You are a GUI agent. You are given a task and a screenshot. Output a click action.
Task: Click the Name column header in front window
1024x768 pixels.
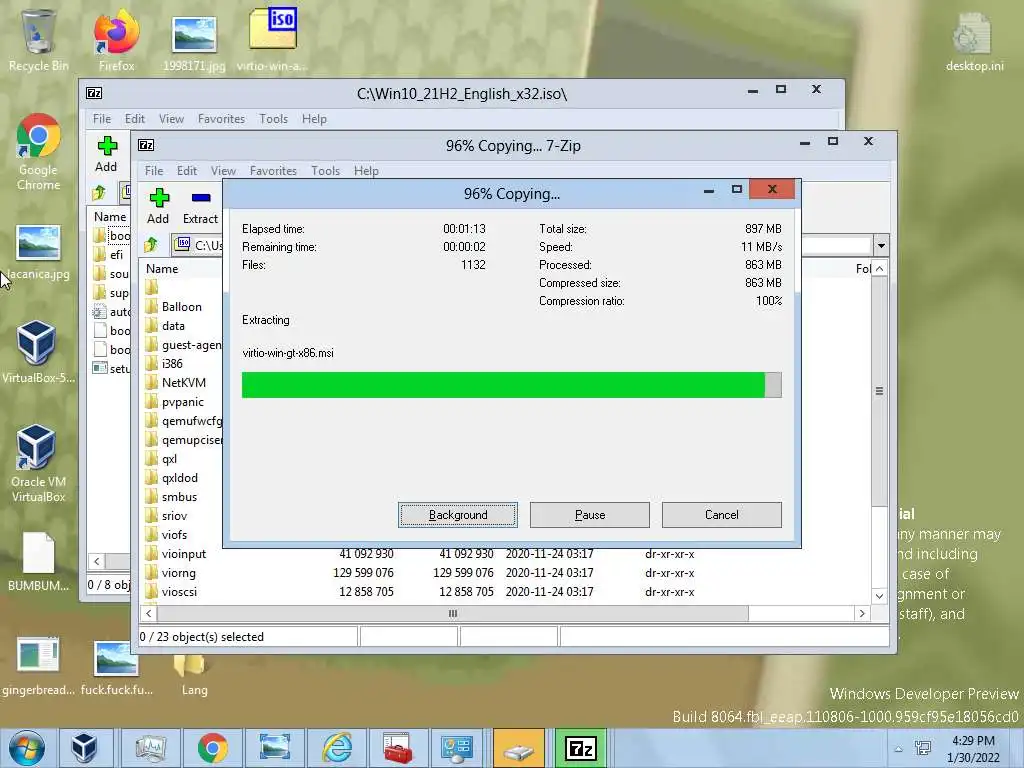pyautogui.click(x=162, y=268)
